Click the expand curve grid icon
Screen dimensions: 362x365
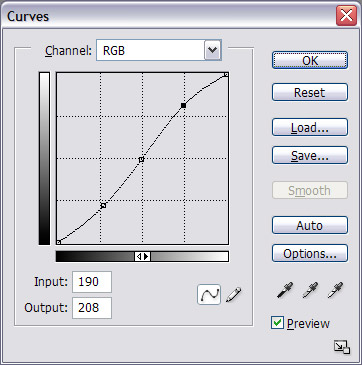point(342,347)
